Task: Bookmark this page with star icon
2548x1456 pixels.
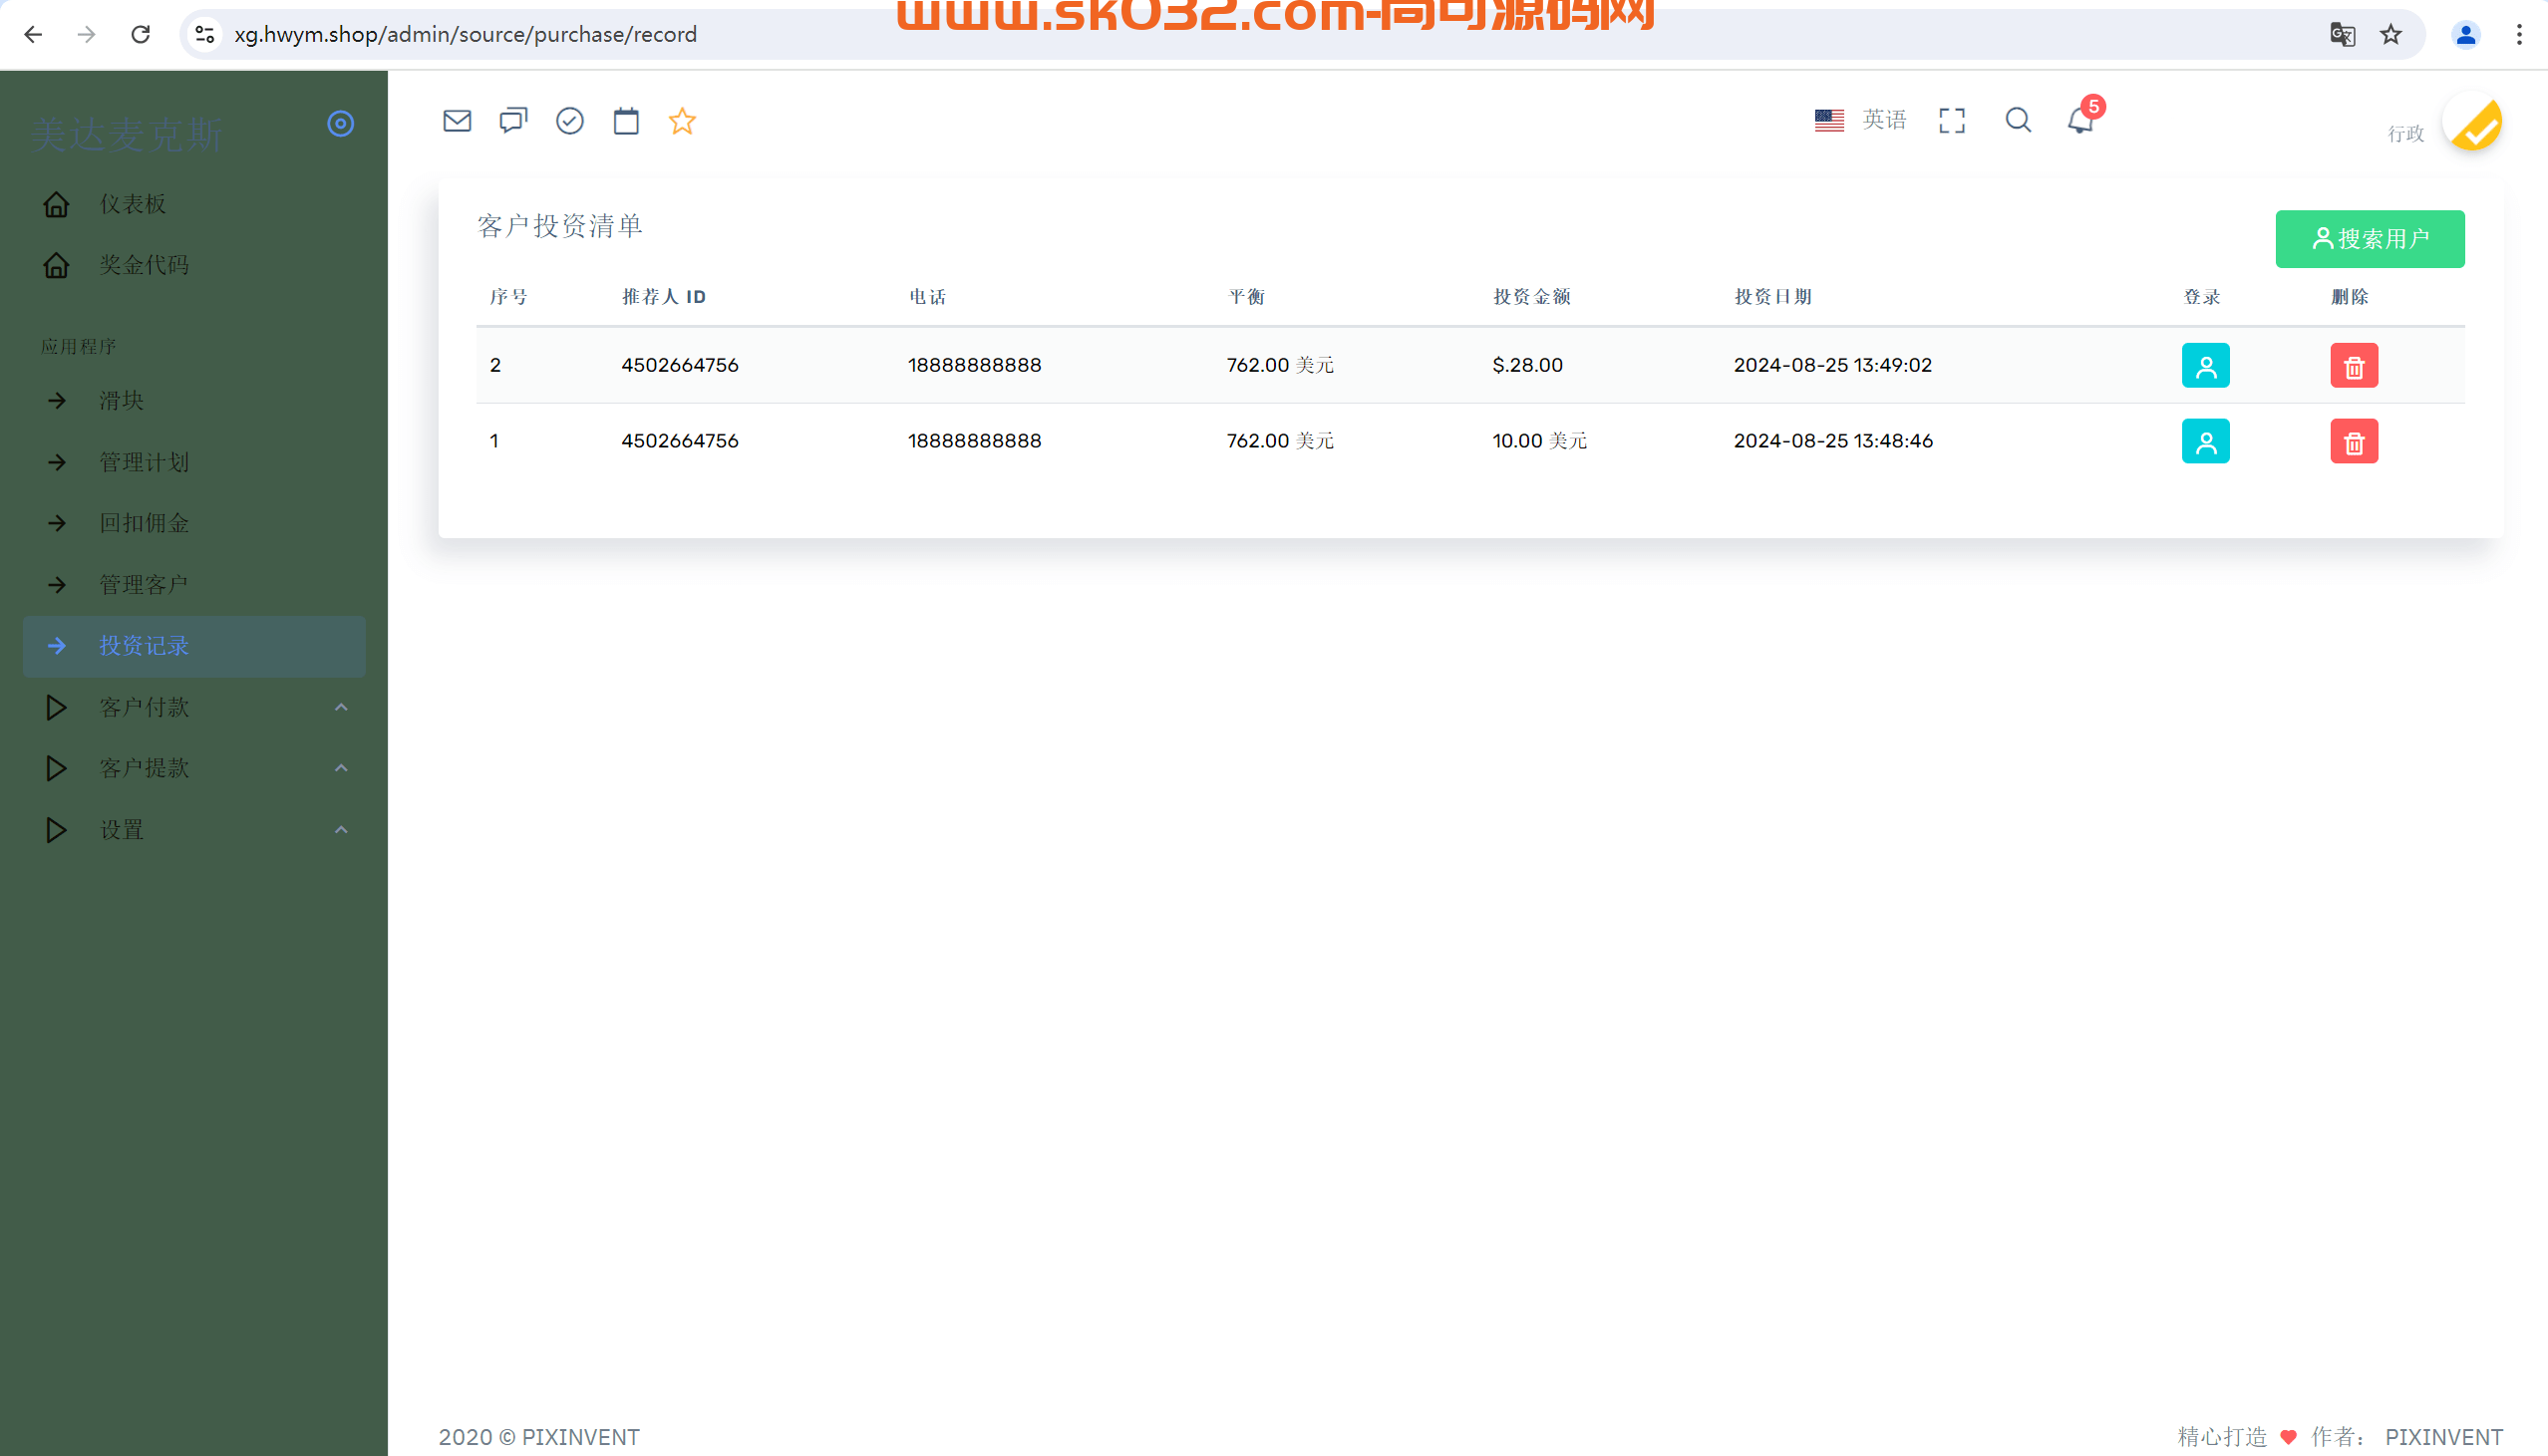Action: pyautogui.click(x=2391, y=35)
